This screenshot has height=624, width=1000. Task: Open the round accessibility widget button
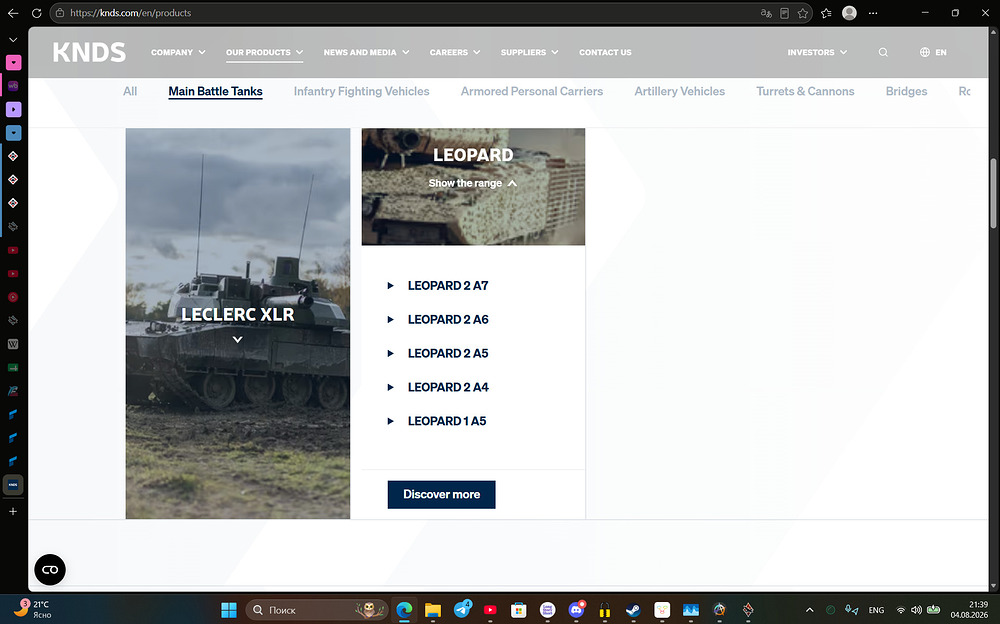point(50,569)
